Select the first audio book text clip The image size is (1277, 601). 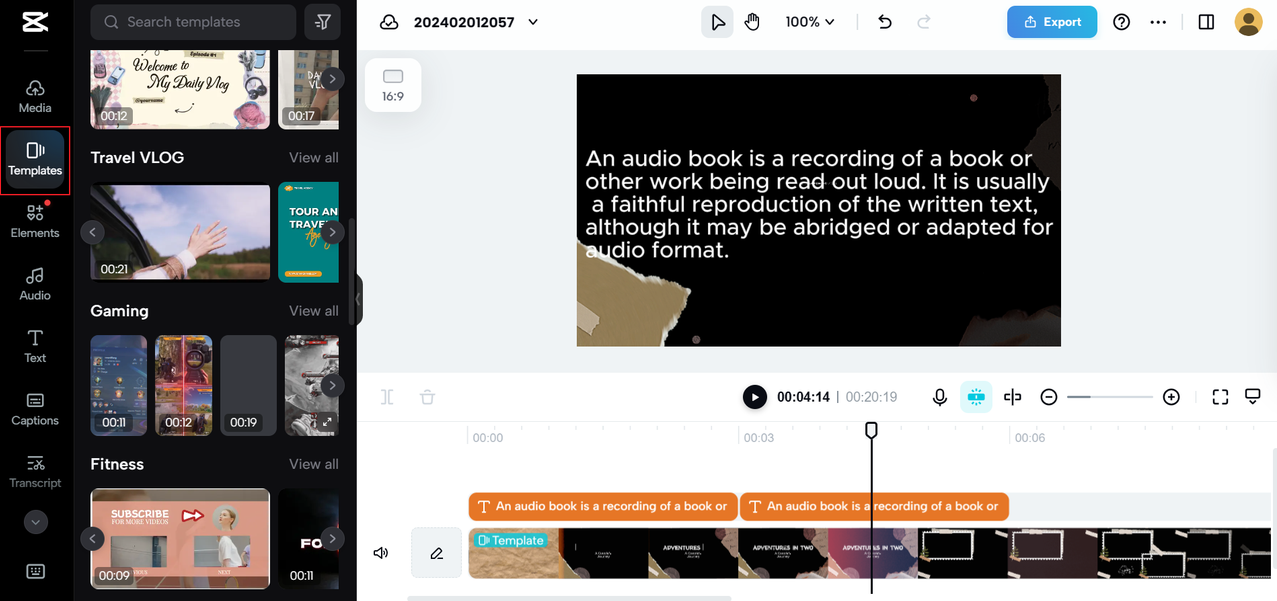coord(603,506)
